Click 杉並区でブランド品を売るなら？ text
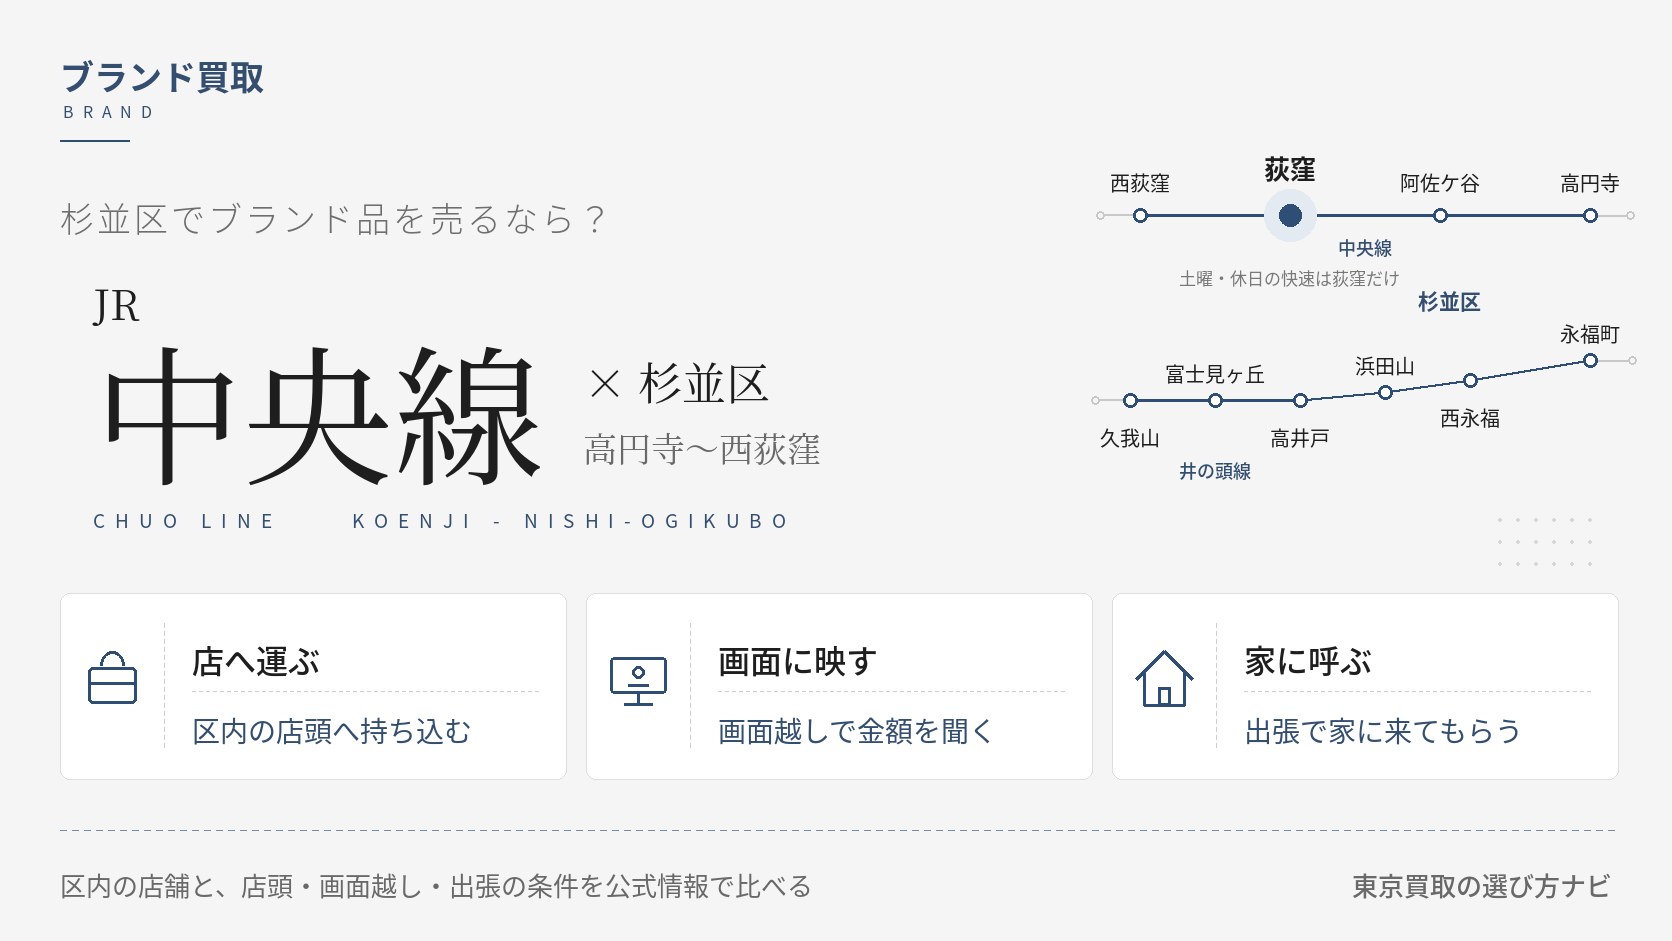This screenshot has width=1672, height=941. [x=334, y=219]
